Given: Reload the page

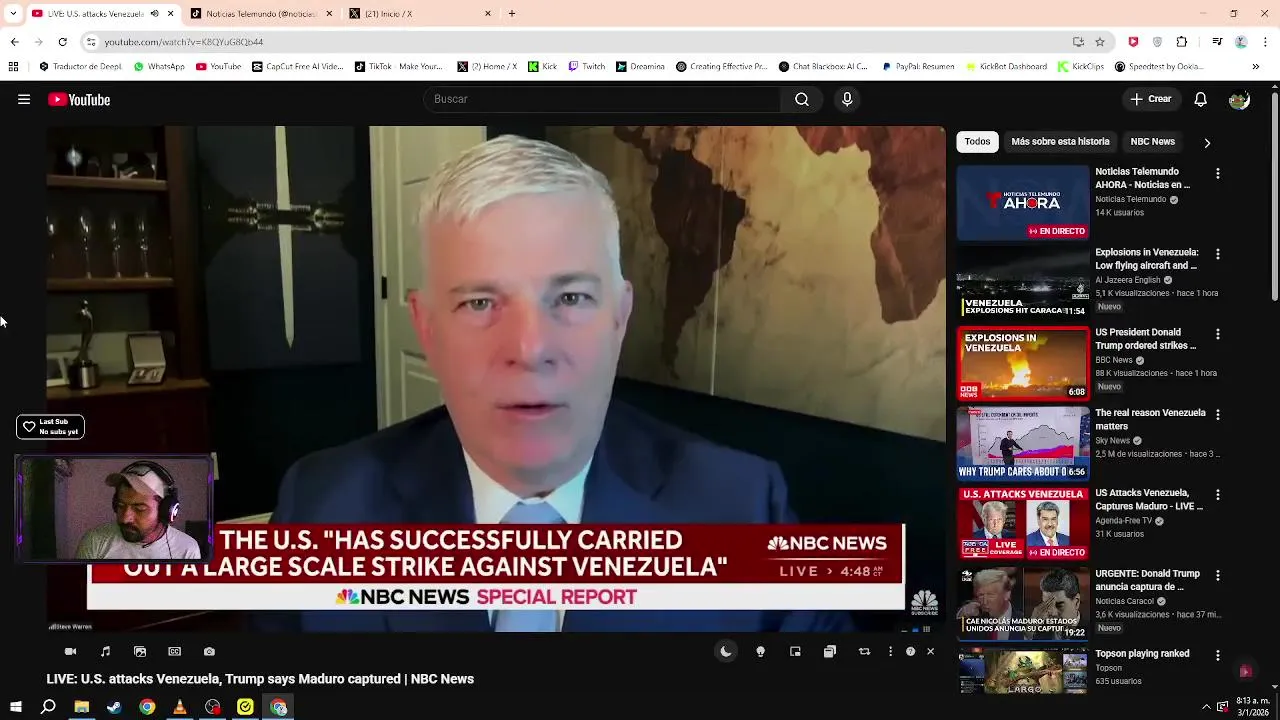Looking at the screenshot, I should click(62, 42).
